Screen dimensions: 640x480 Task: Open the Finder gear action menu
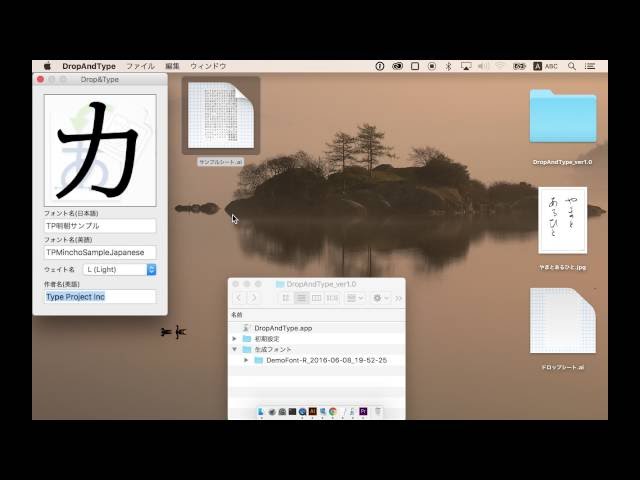click(x=380, y=298)
